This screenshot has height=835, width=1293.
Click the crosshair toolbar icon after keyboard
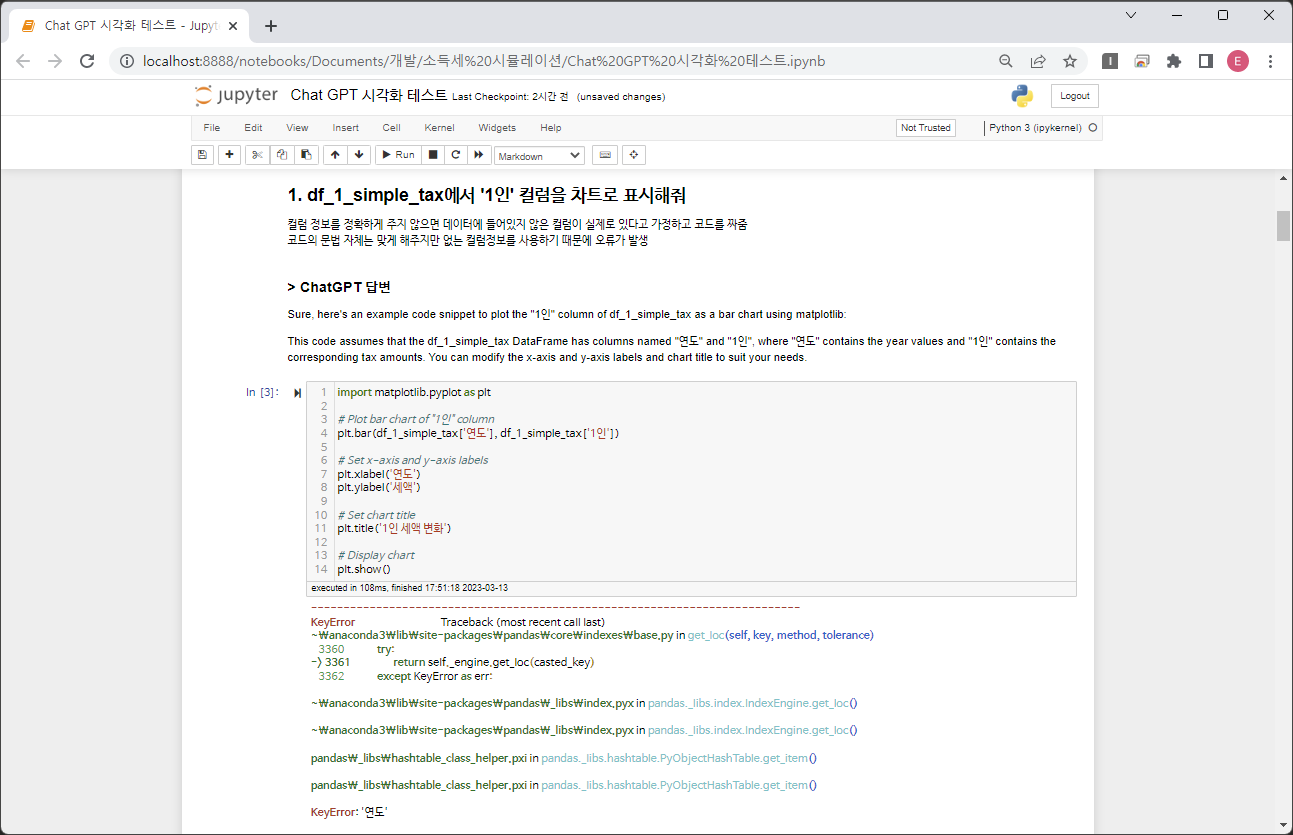pos(634,155)
